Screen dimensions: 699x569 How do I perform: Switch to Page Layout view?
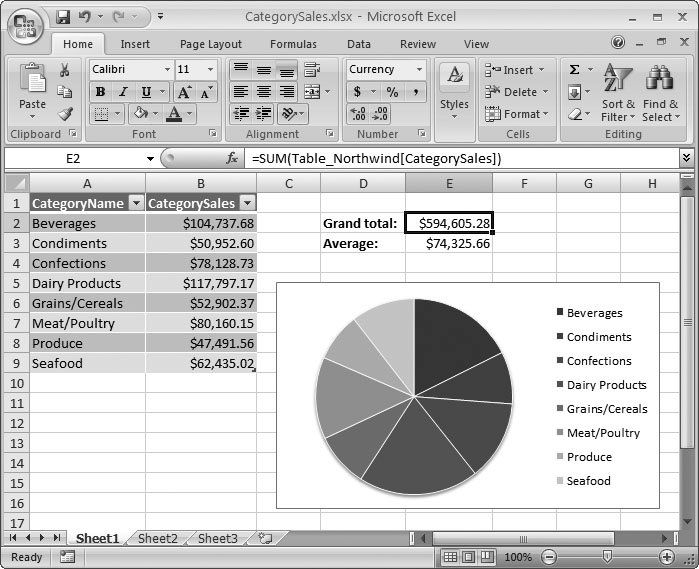pos(469,557)
